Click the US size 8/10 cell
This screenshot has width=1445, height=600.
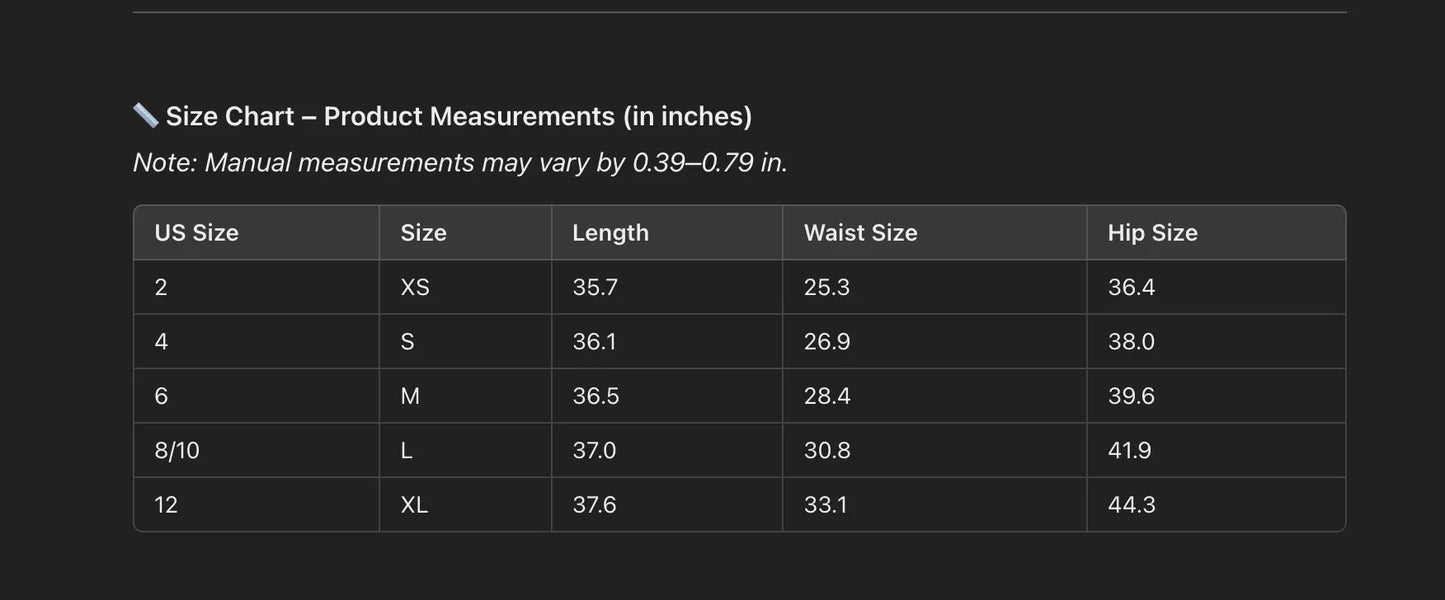pos(177,451)
